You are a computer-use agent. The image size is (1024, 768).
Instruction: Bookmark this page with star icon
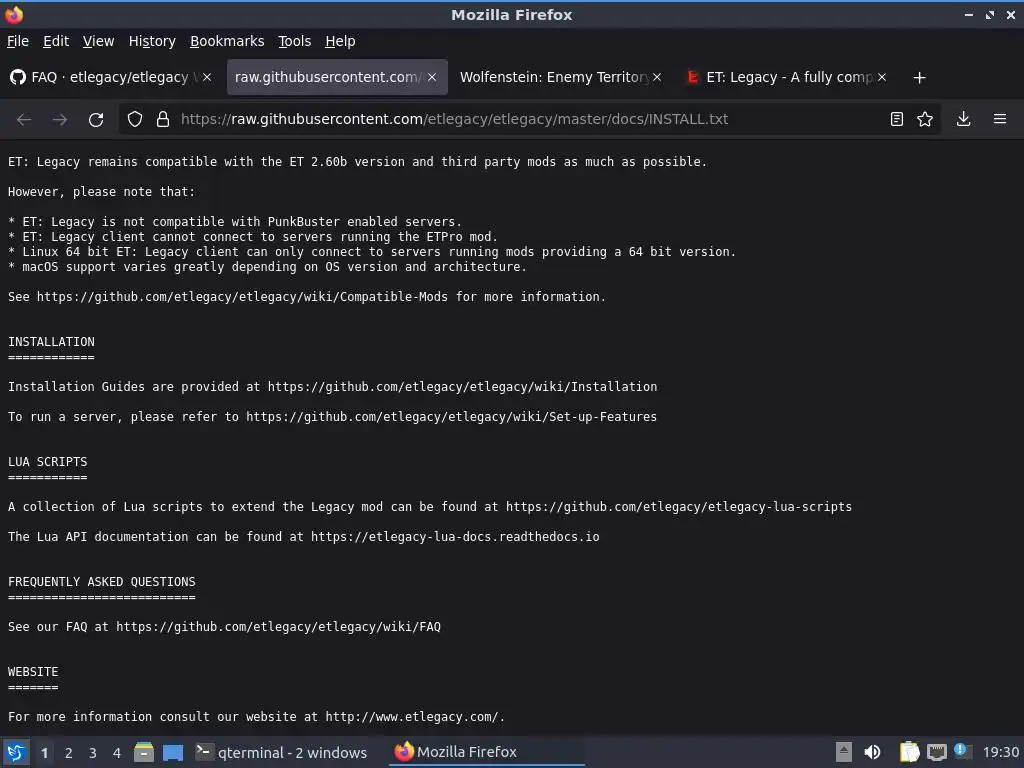[x=925, y=119]
